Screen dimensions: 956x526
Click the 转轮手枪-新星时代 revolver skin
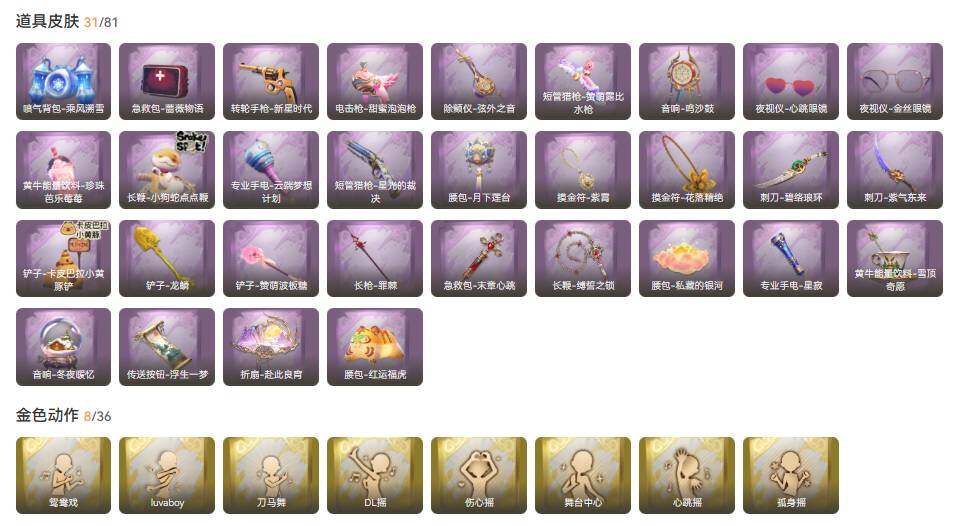point(271,81)
